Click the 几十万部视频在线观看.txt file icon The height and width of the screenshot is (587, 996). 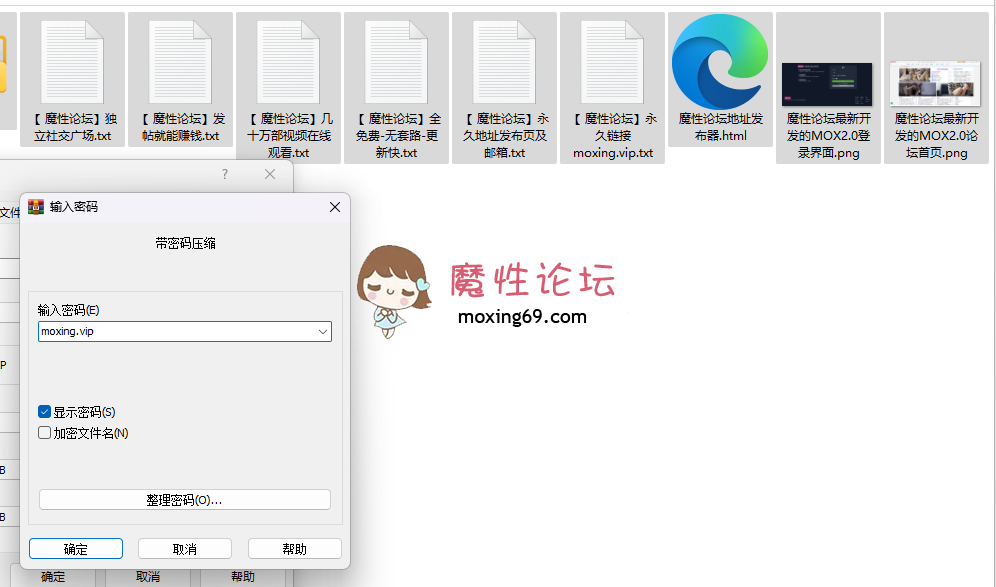tap(288, 62)
